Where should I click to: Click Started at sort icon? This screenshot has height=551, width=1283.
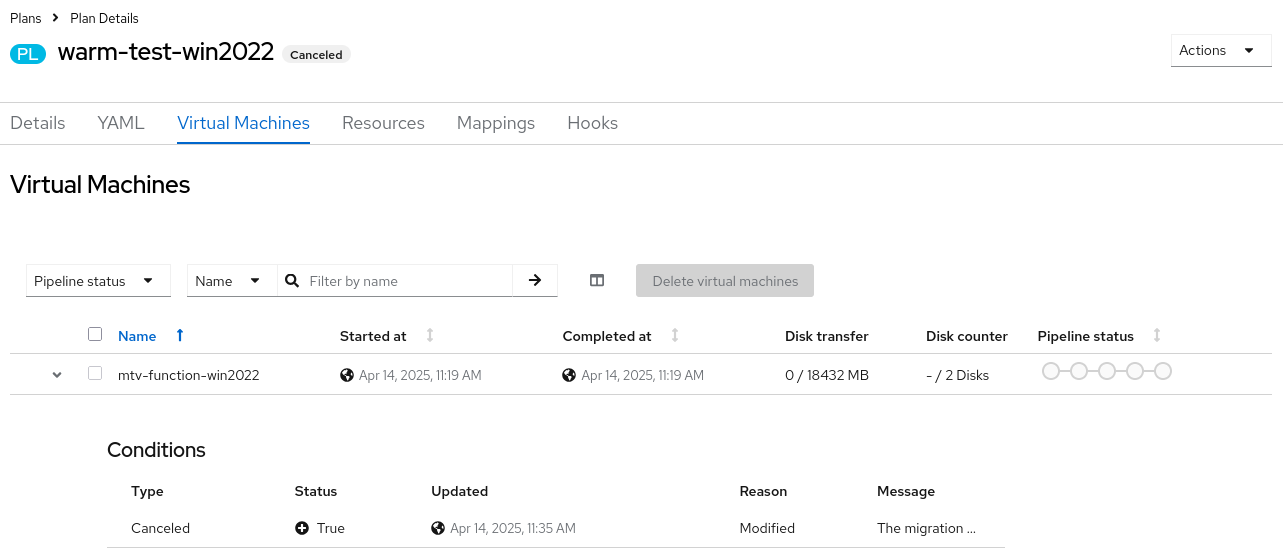click(430, 336)
